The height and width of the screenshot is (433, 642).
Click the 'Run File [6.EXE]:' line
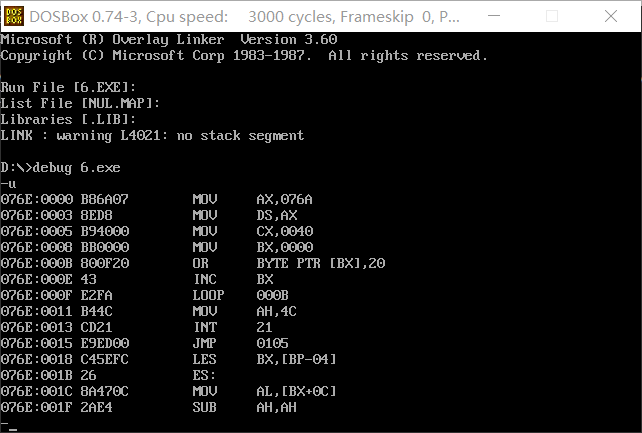(68, 87)
